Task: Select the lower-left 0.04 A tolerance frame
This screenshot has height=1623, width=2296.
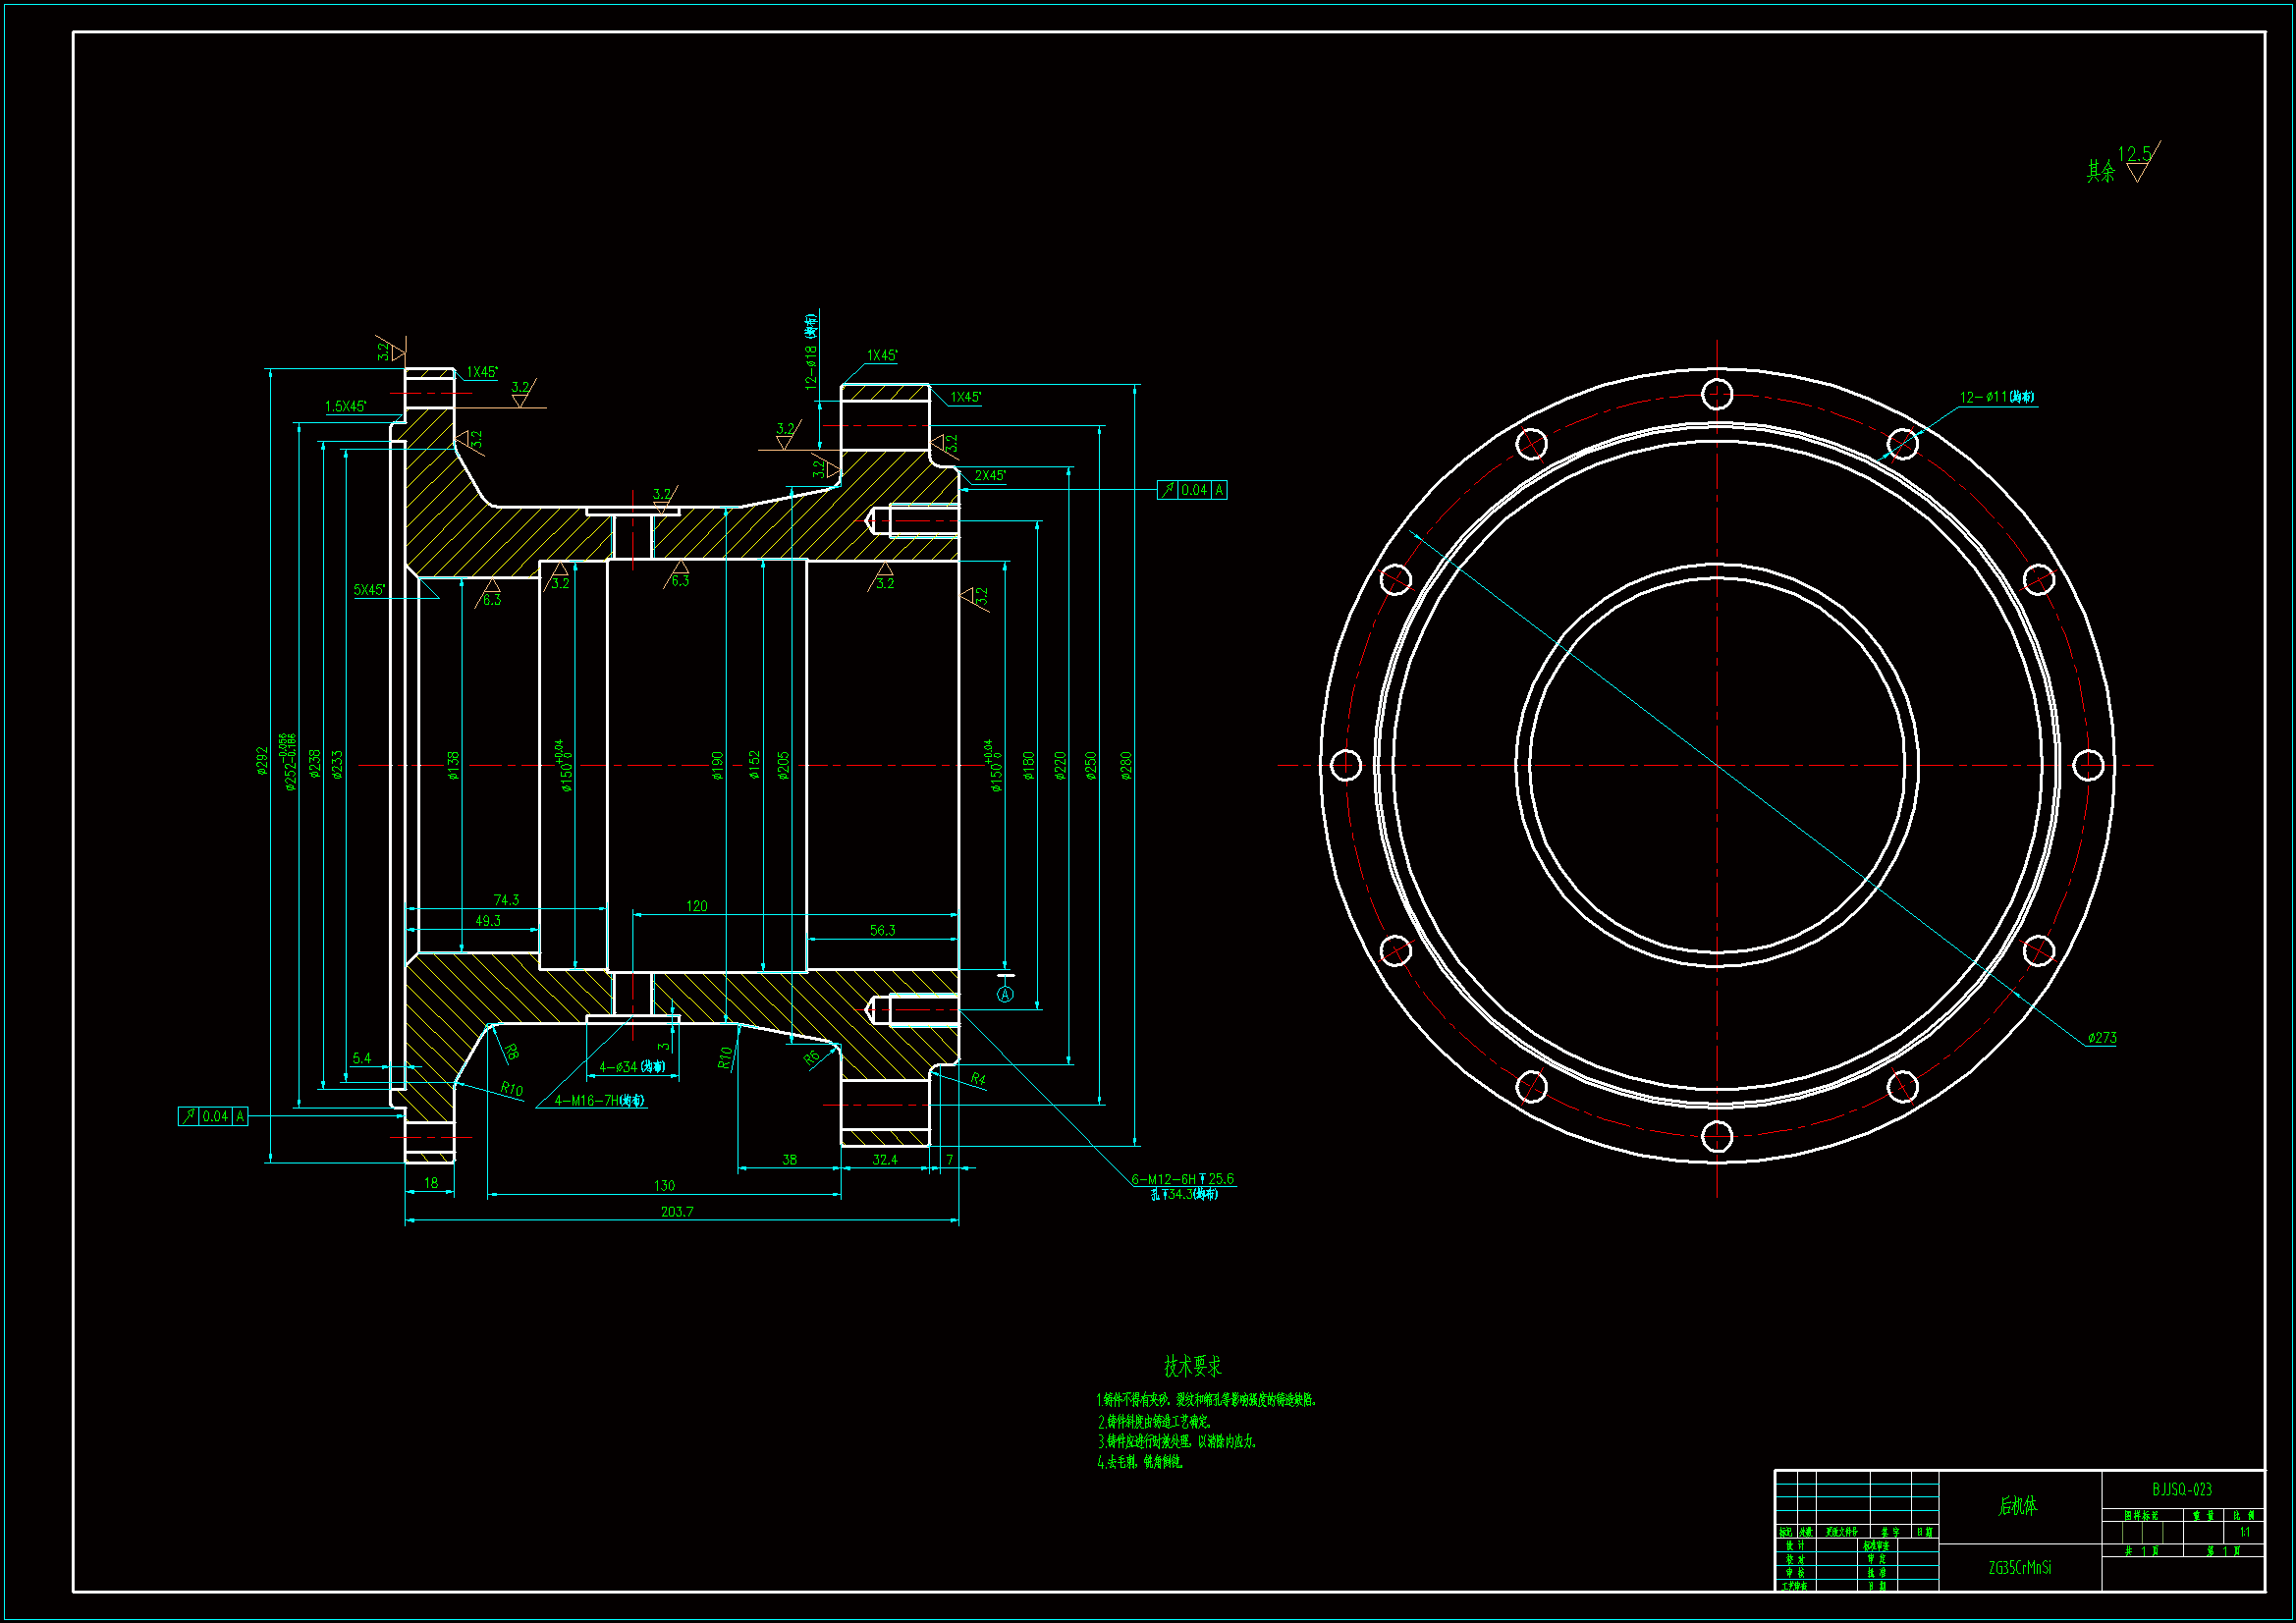Action: [213, 1116]
